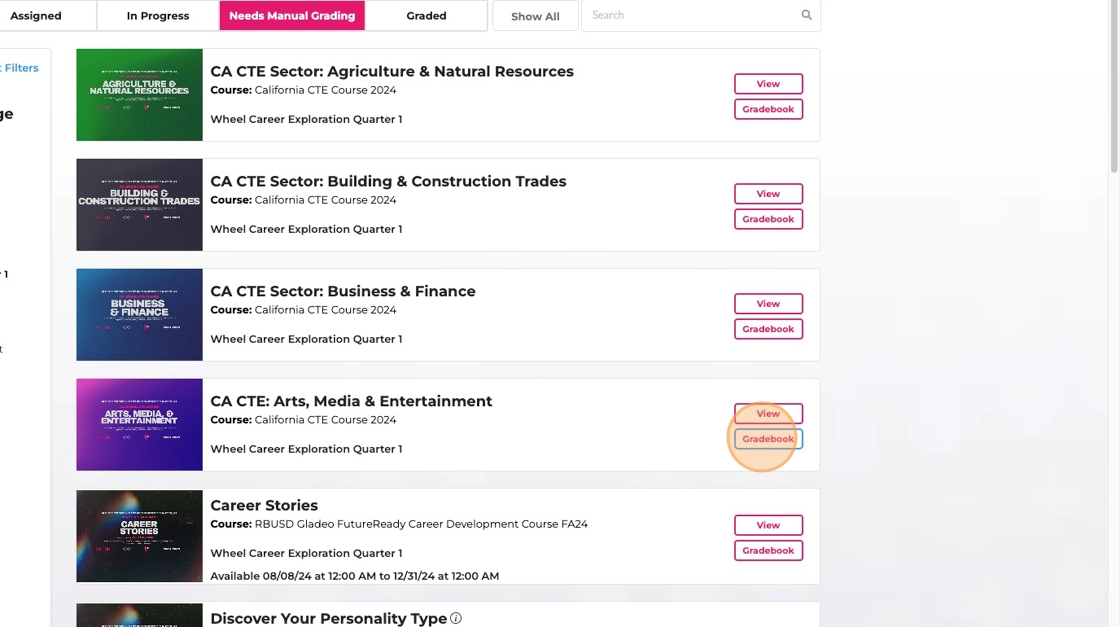Click title CA CTE: Arts, Media & Entertainment
The width and height of the screenshot is (1120, 627).
[351, 401]
